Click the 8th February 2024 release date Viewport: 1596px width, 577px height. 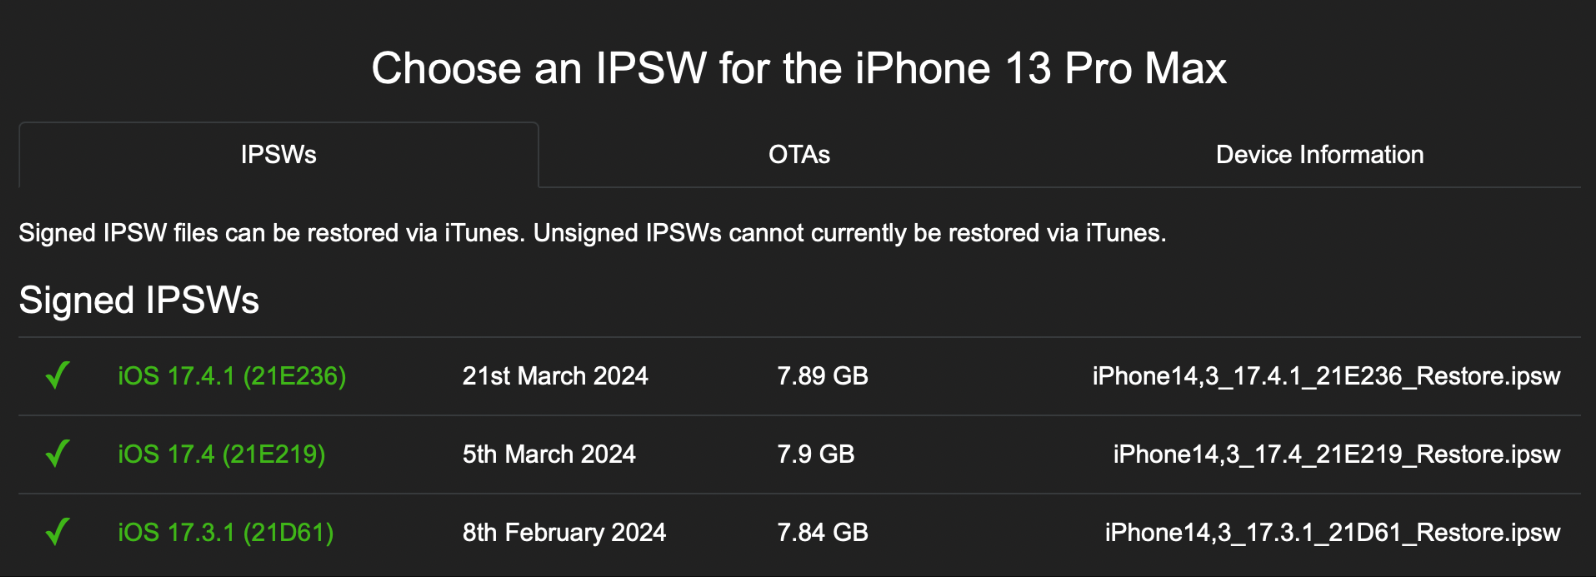(x=564, y=532)
